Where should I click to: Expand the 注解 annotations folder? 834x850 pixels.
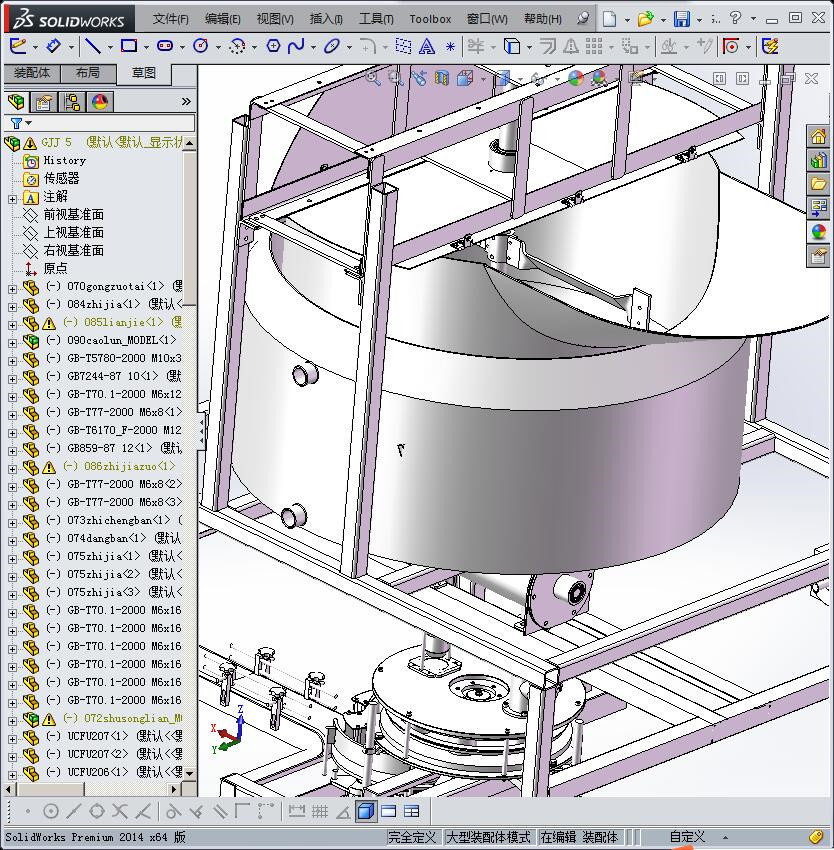(x=12, y=197)
